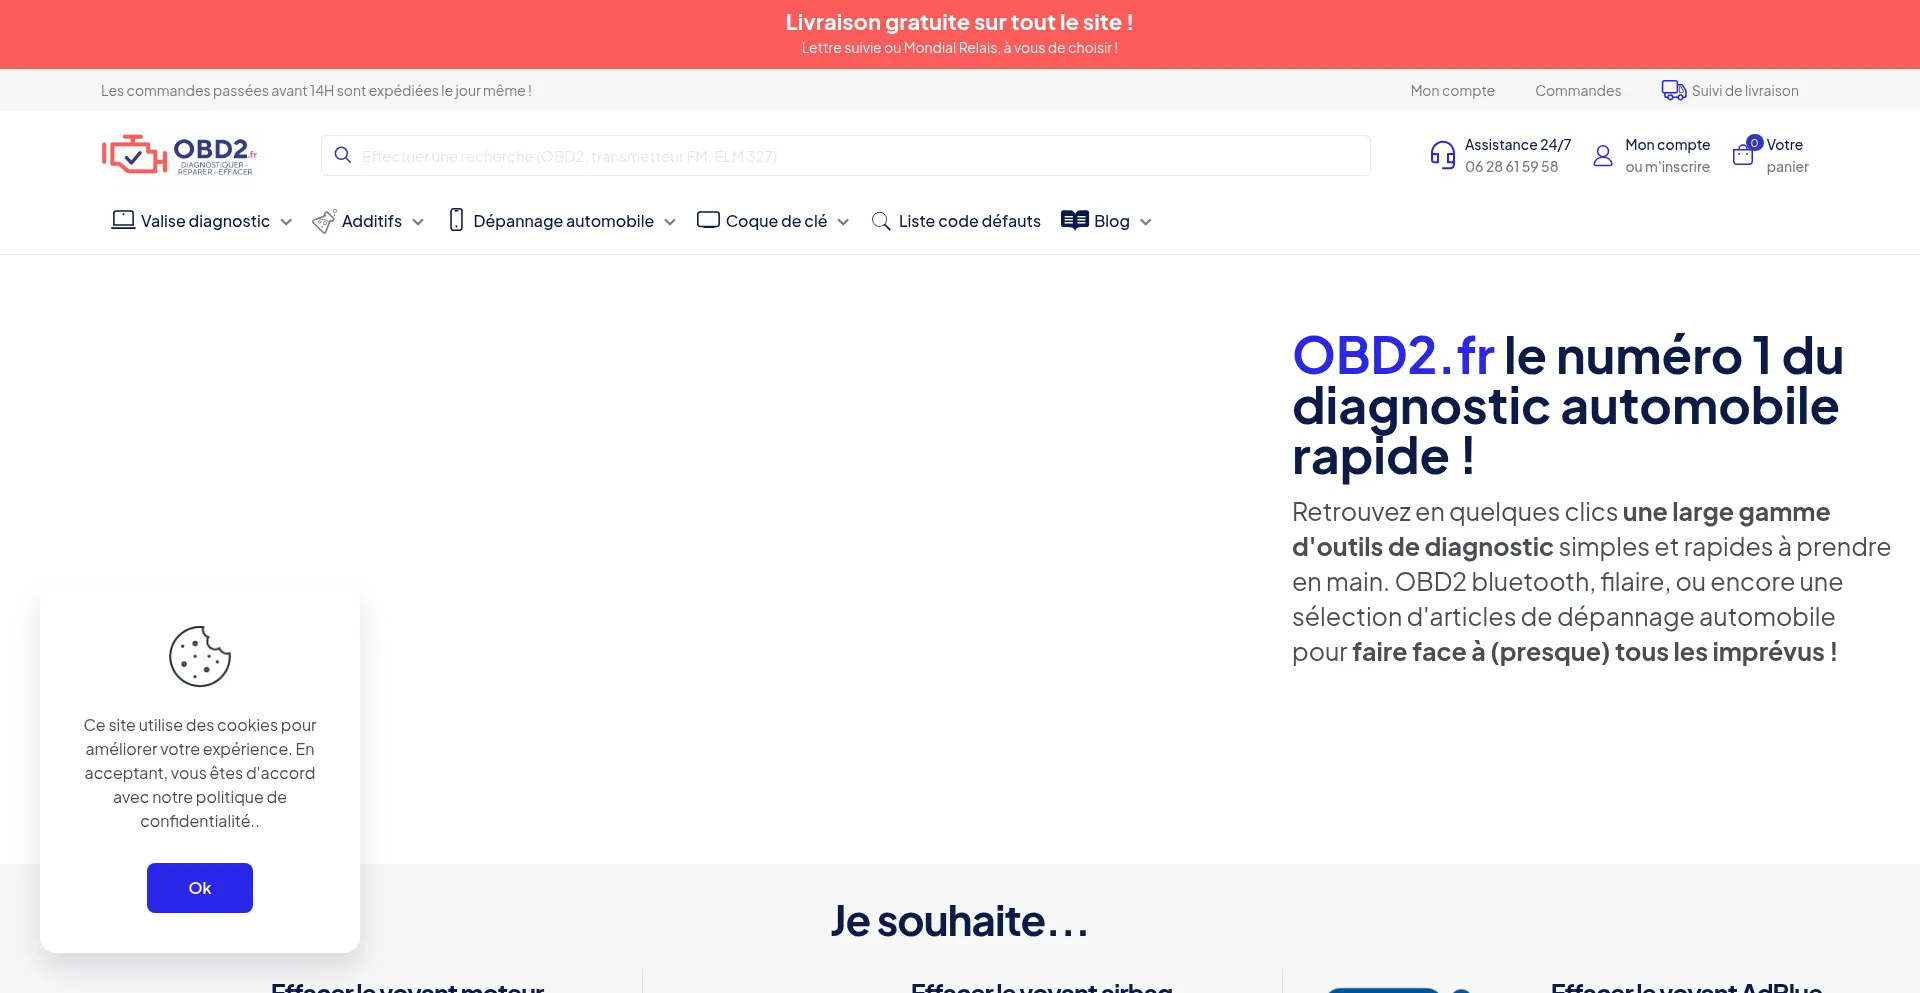Click the Suivi de livraison link
Viewport: 1920px width, 993px height.
(1744, 90)
